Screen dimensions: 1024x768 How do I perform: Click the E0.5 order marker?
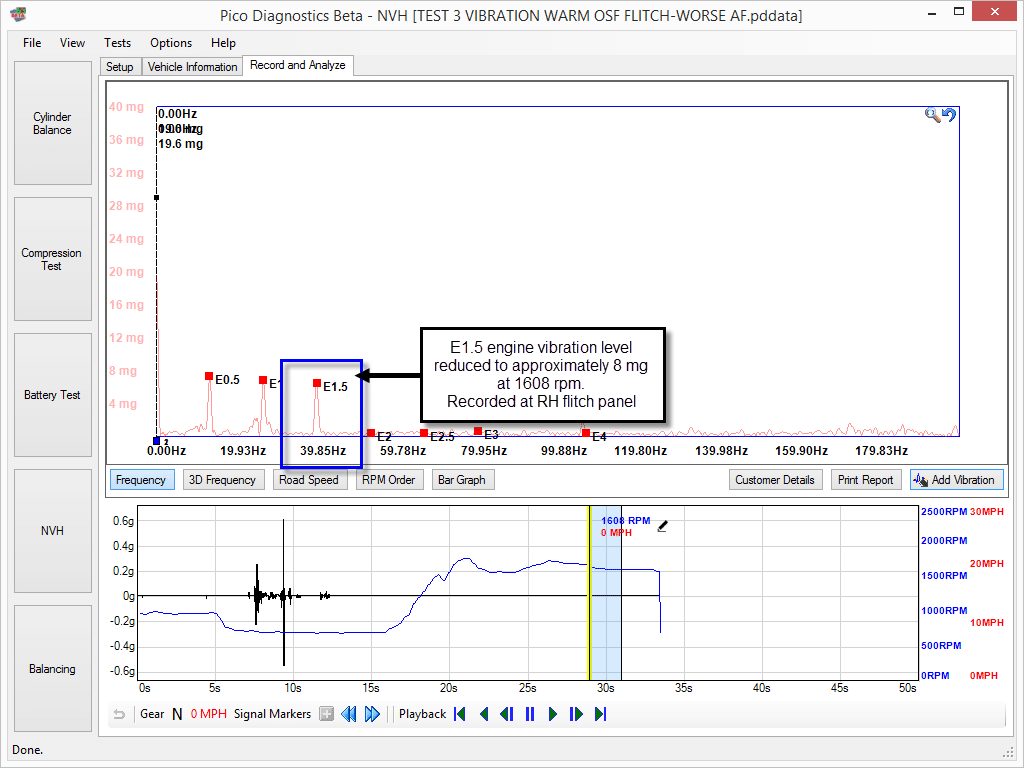tap(209, 376)
